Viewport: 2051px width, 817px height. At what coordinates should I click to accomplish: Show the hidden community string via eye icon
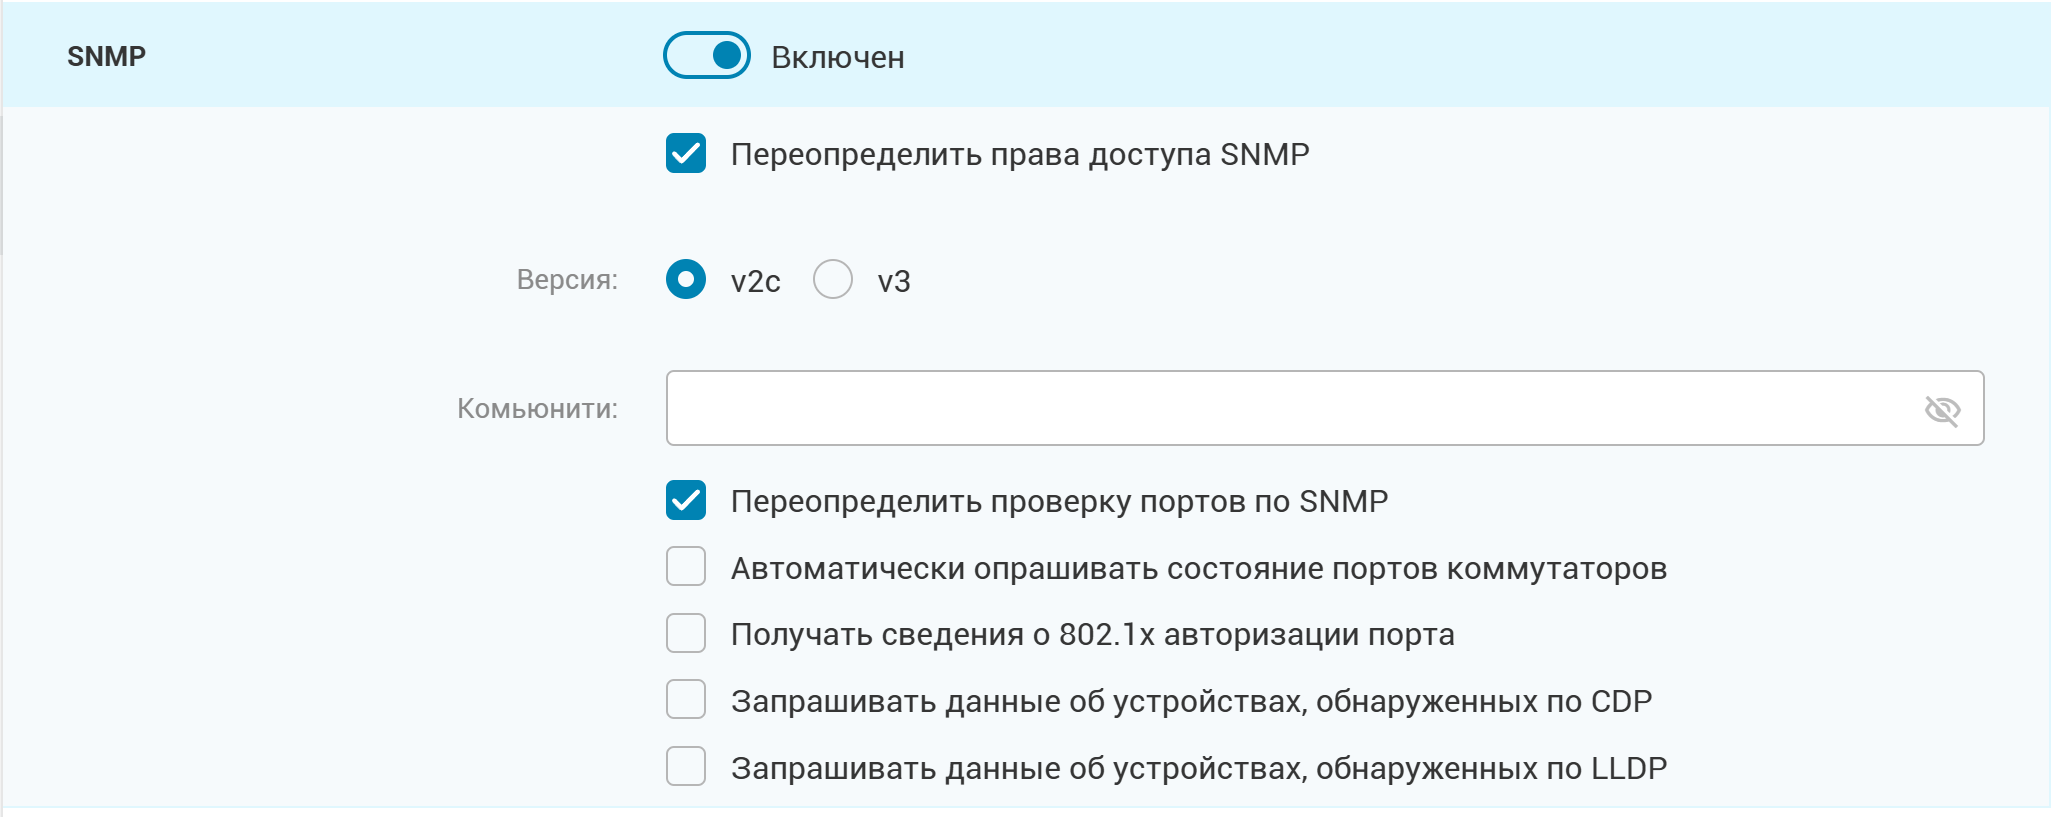click(x=1942, y=409)
